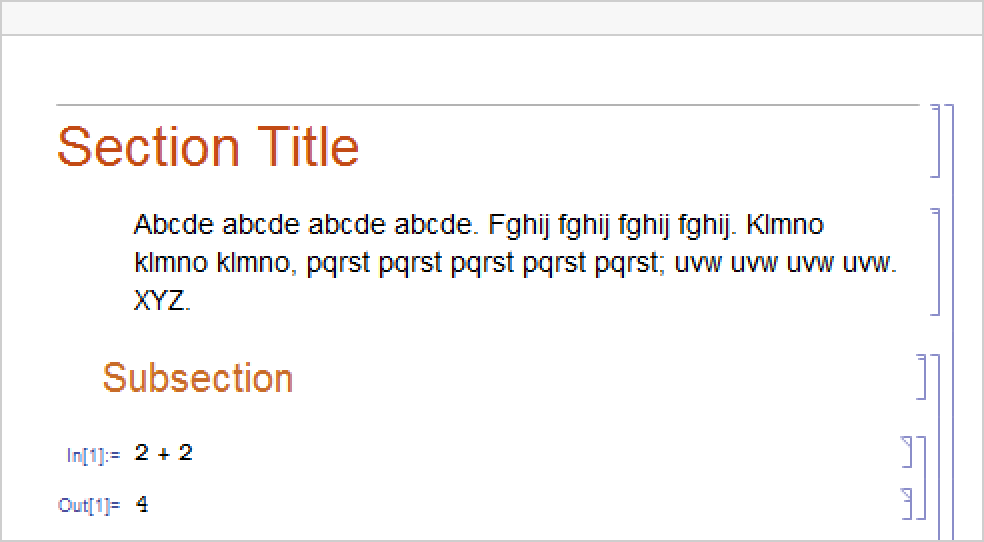Click inside the input expression 2 + 2

click(163, 453)
